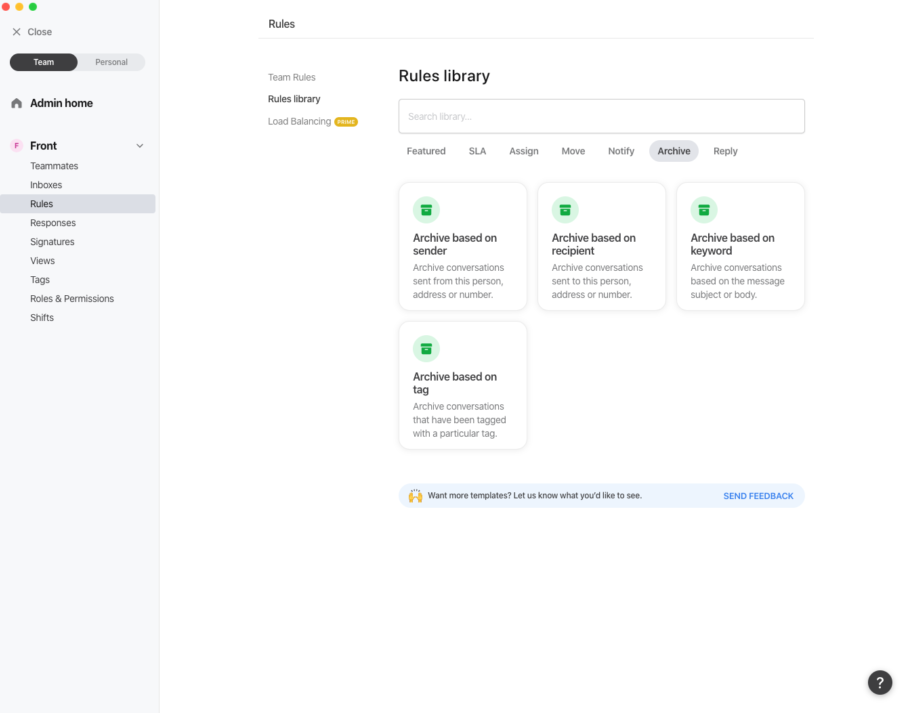Open the Archive based on recipient template

pos(601,247)
